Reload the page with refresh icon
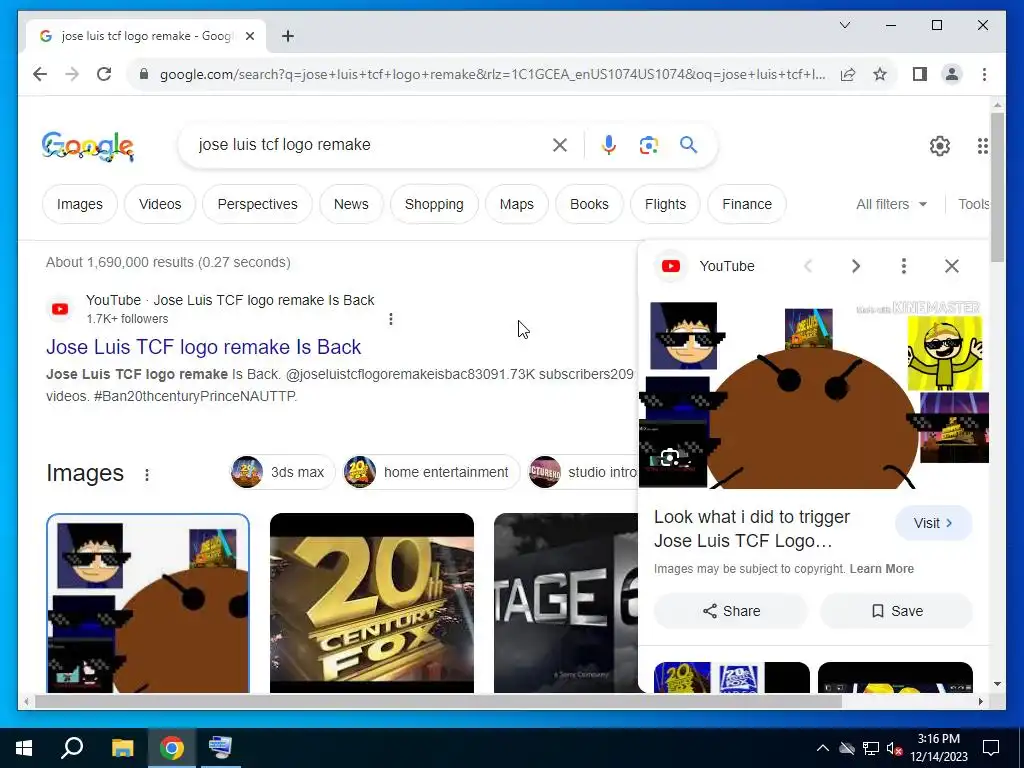Image resolution: width=1024 pixels, height=768 pixels. pos(104,74)
